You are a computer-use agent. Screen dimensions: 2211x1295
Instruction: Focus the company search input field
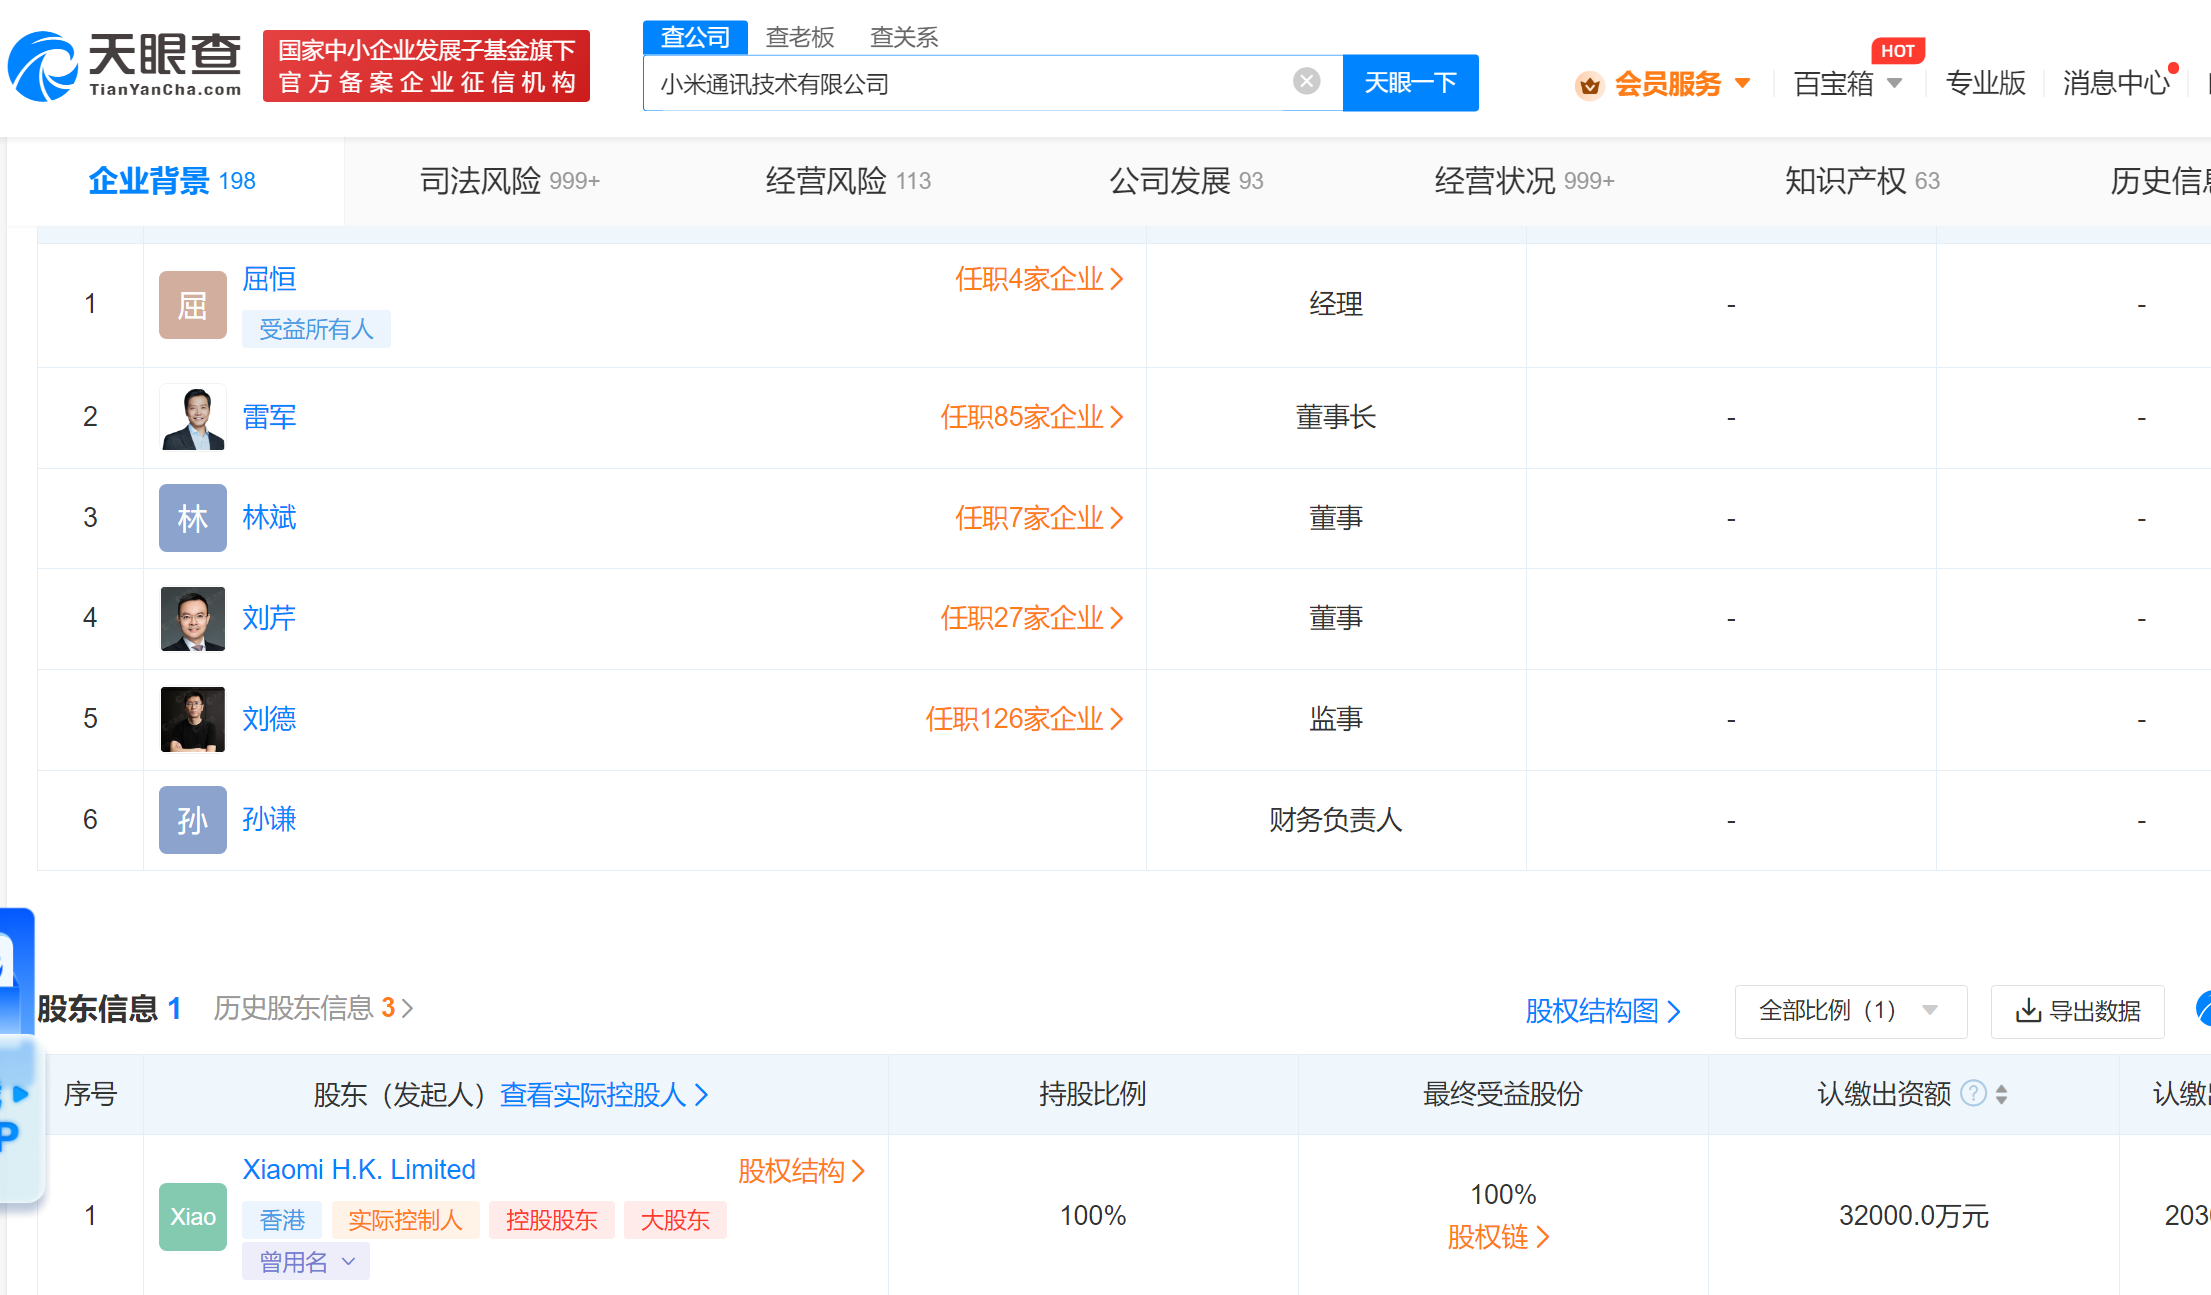pos(970,83)
